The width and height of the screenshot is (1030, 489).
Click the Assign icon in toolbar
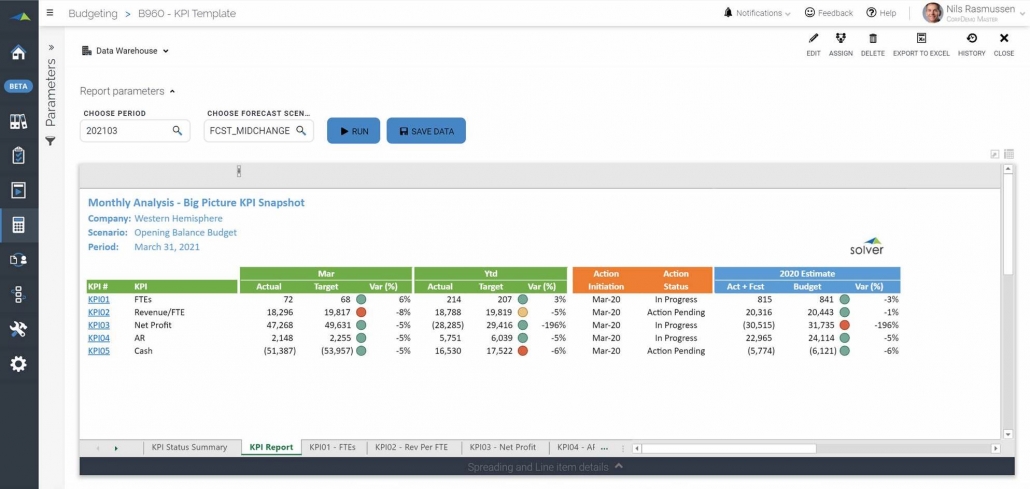coord(840,39)
